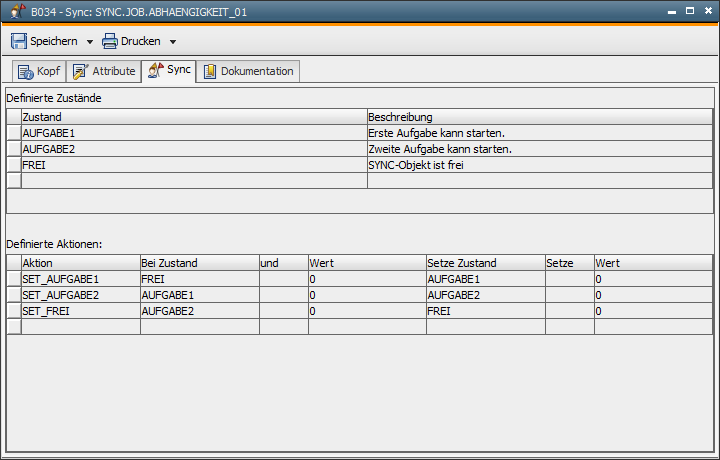Select row header of the FREI state row
Screen dimensions: 720x460
(x=14, y=165)
